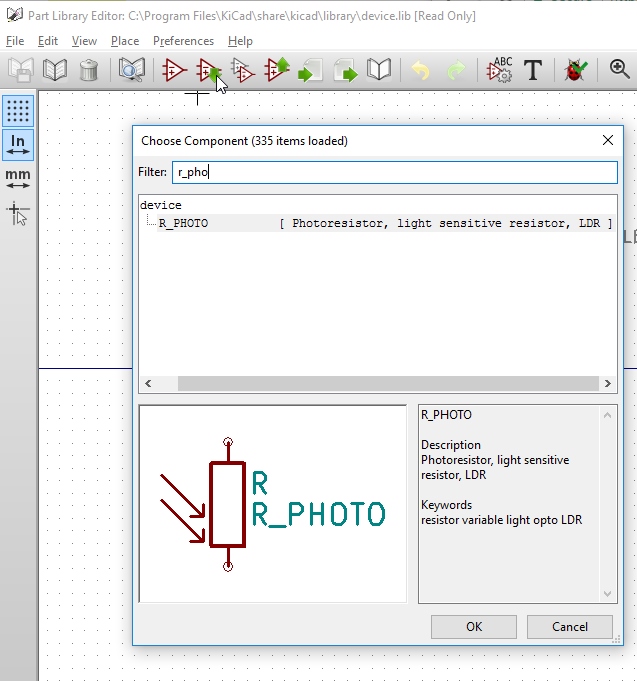Click OK in Choose Component dialog
The width and height of the screenshot is (637, 681).
pyautogui.click(x=474, y=627)
